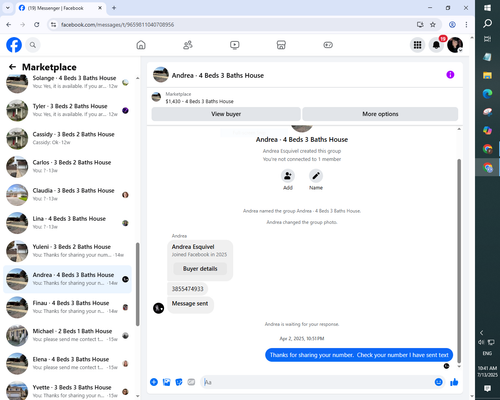
Task: Click Buyer details button
Action: tap(200, 269)
